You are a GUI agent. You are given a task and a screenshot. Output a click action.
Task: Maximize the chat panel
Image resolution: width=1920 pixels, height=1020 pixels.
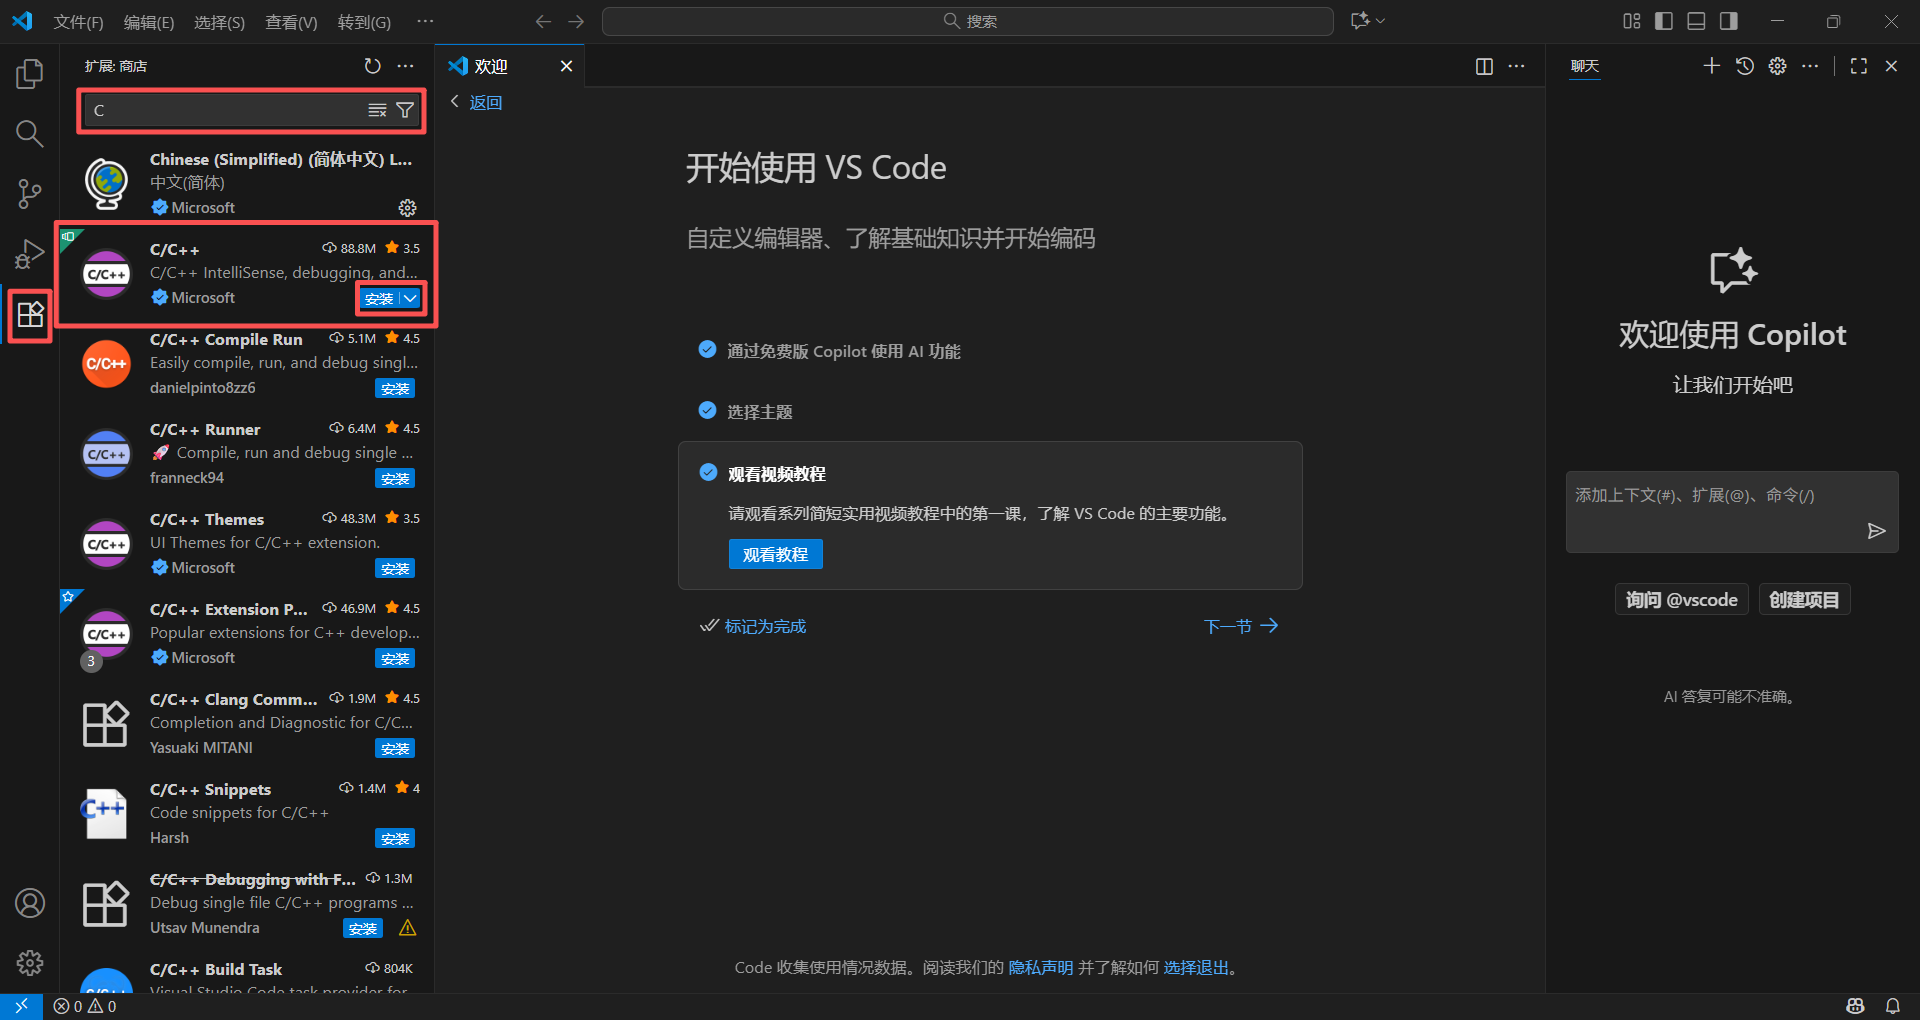click(x=1859, y=66)
